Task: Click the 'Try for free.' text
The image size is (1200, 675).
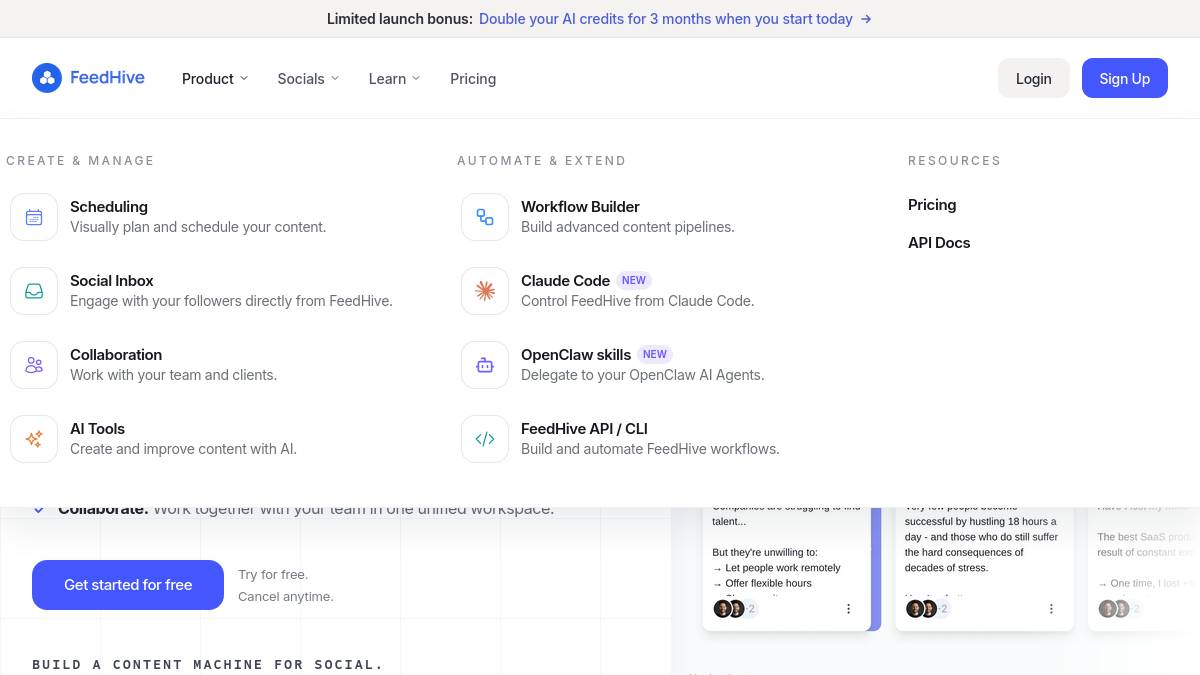Action: pyautogui.click(x=273, y=574)
